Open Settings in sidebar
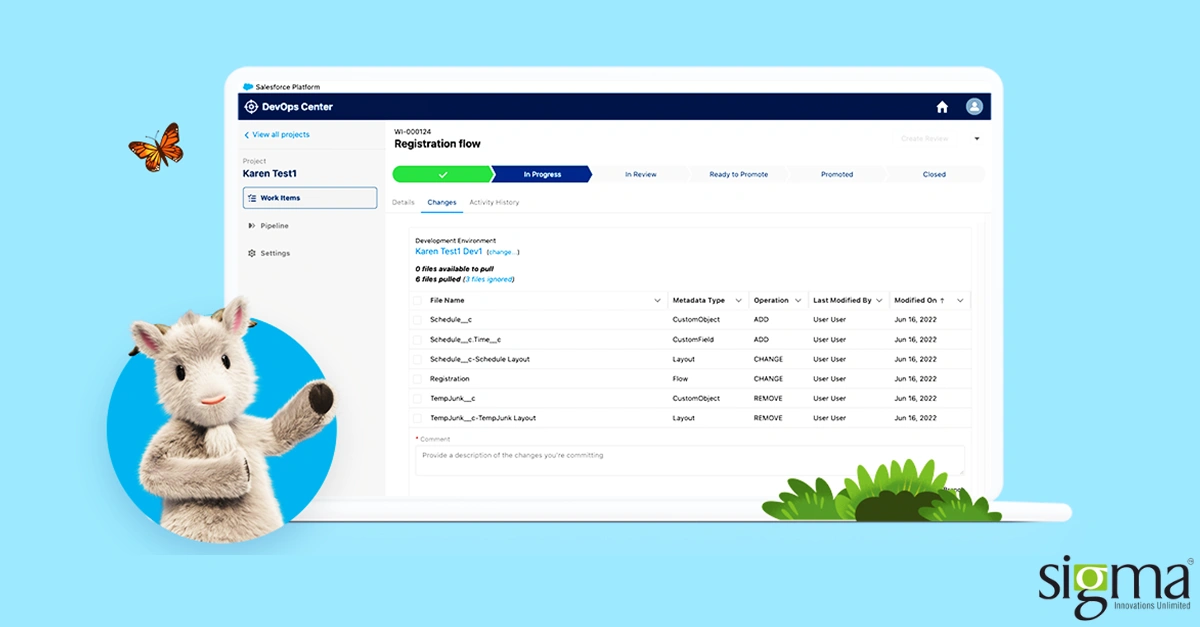This screenshot has width=1200, height=627. pos(275,253)
